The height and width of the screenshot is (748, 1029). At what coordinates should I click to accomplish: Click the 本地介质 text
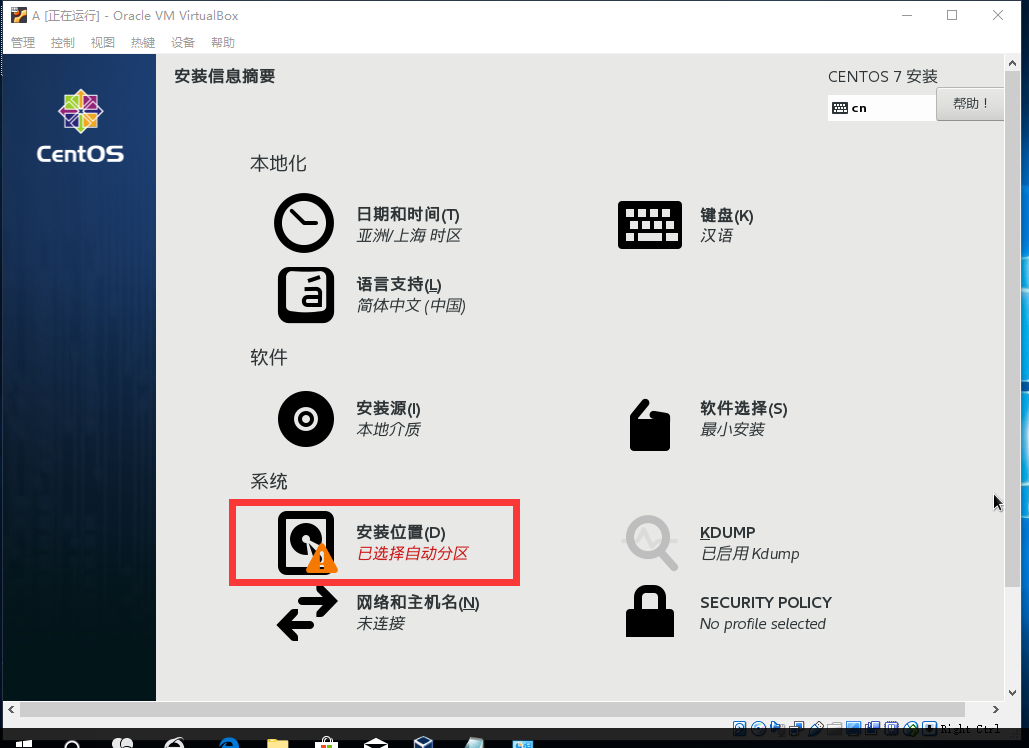[x=388, y=429]
